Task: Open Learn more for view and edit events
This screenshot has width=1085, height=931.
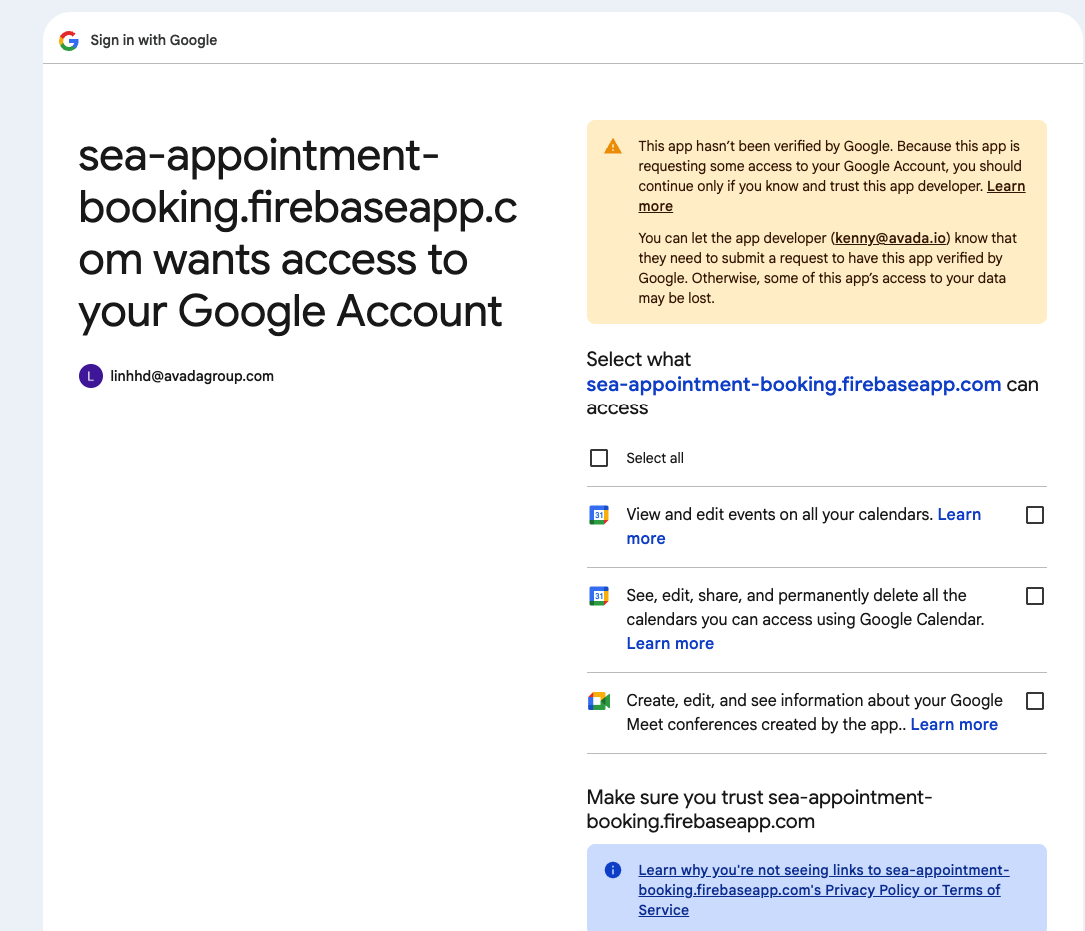Action: (x=958, y=515)
